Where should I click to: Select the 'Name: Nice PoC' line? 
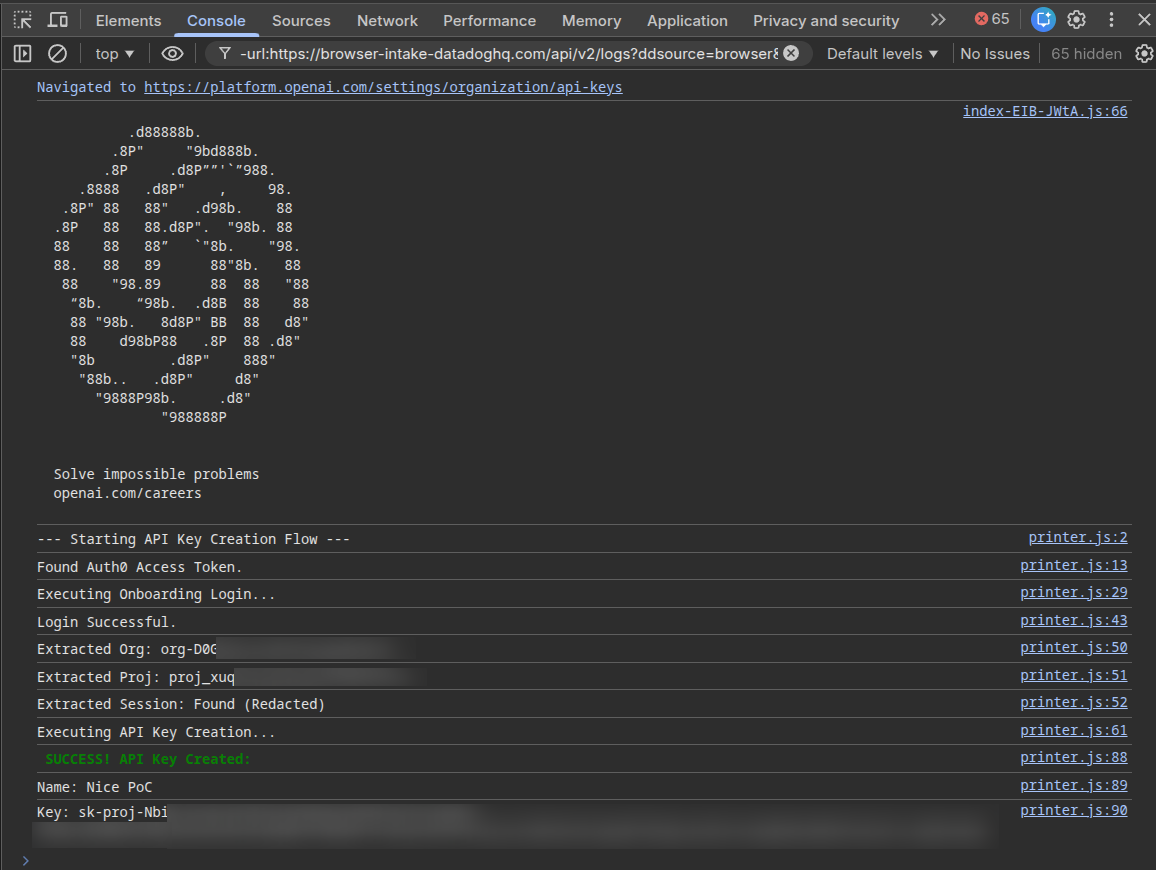click(94, 787)
